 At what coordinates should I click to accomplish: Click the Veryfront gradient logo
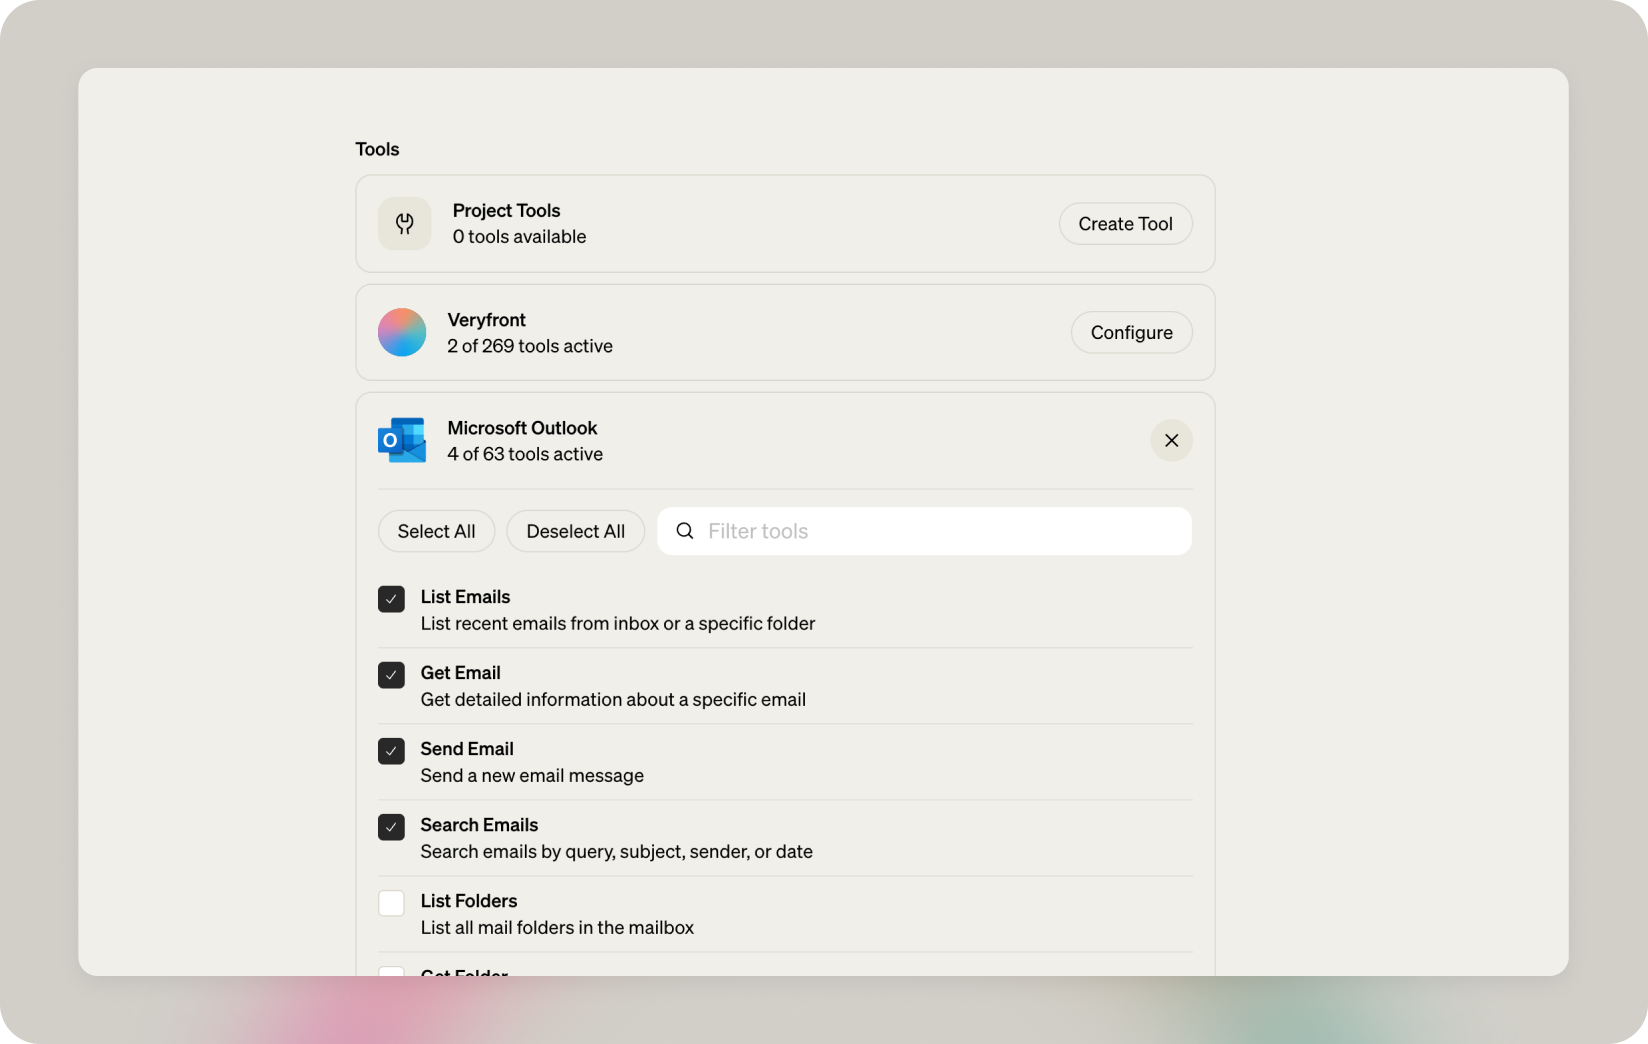click(x=402, y=332)
